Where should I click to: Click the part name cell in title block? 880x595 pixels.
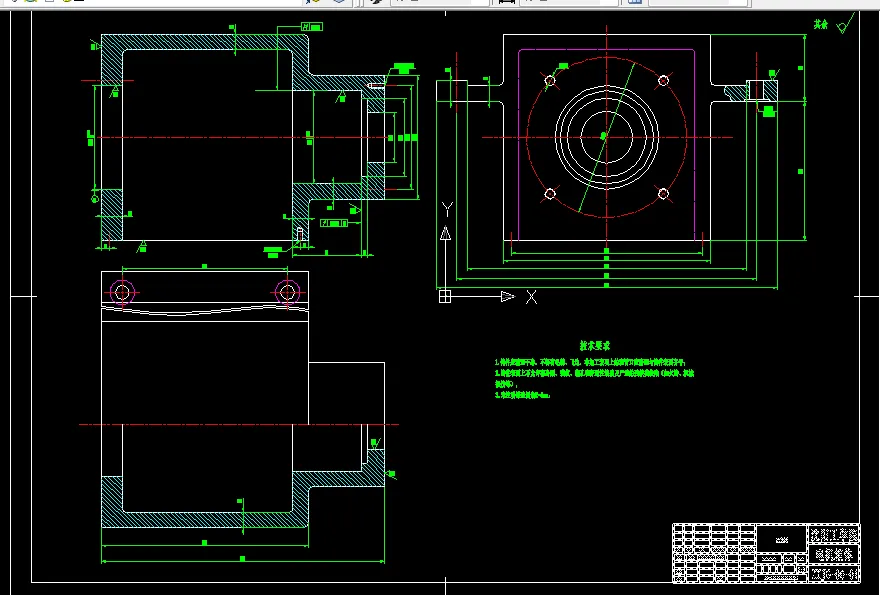point(834,555)
